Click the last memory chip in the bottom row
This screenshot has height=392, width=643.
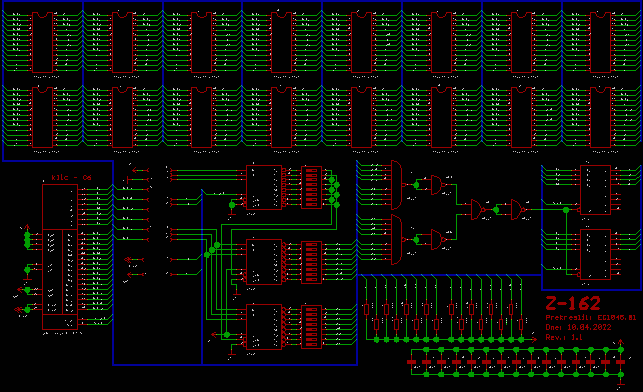pos(600,117)
